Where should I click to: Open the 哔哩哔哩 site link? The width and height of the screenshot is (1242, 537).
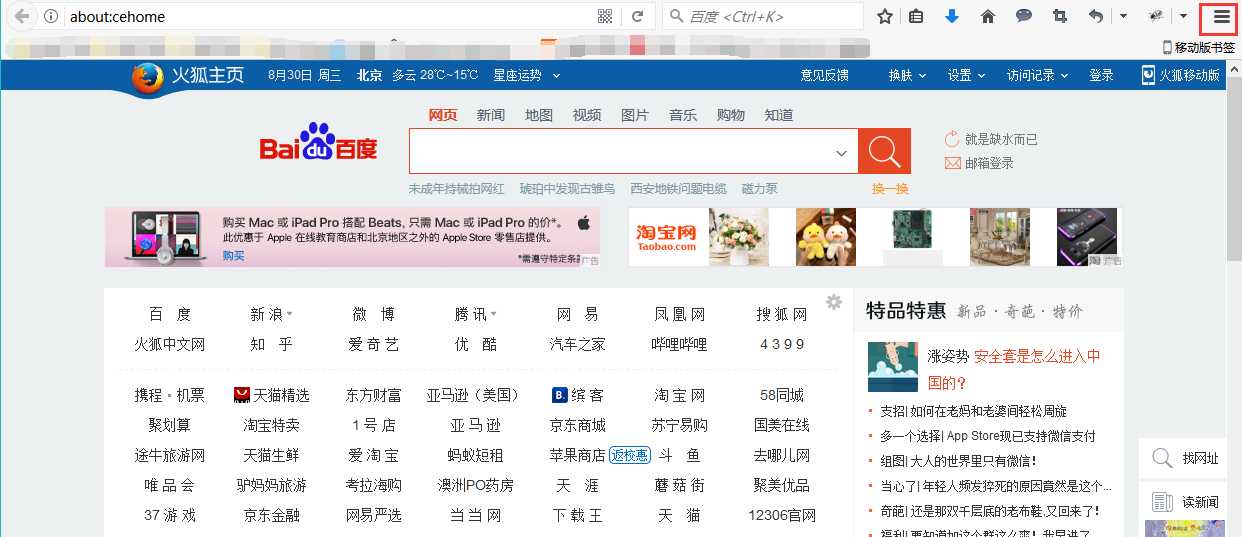(679, 344)
